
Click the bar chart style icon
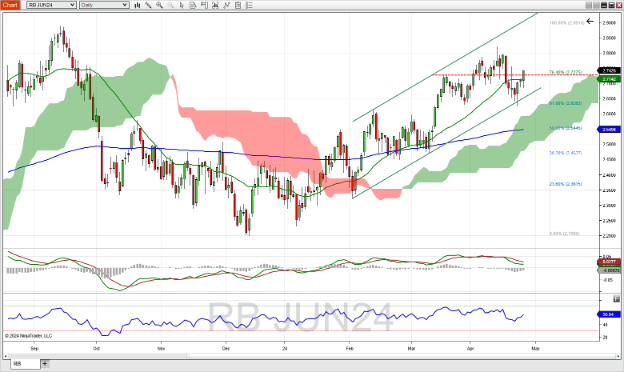(137, 5)
